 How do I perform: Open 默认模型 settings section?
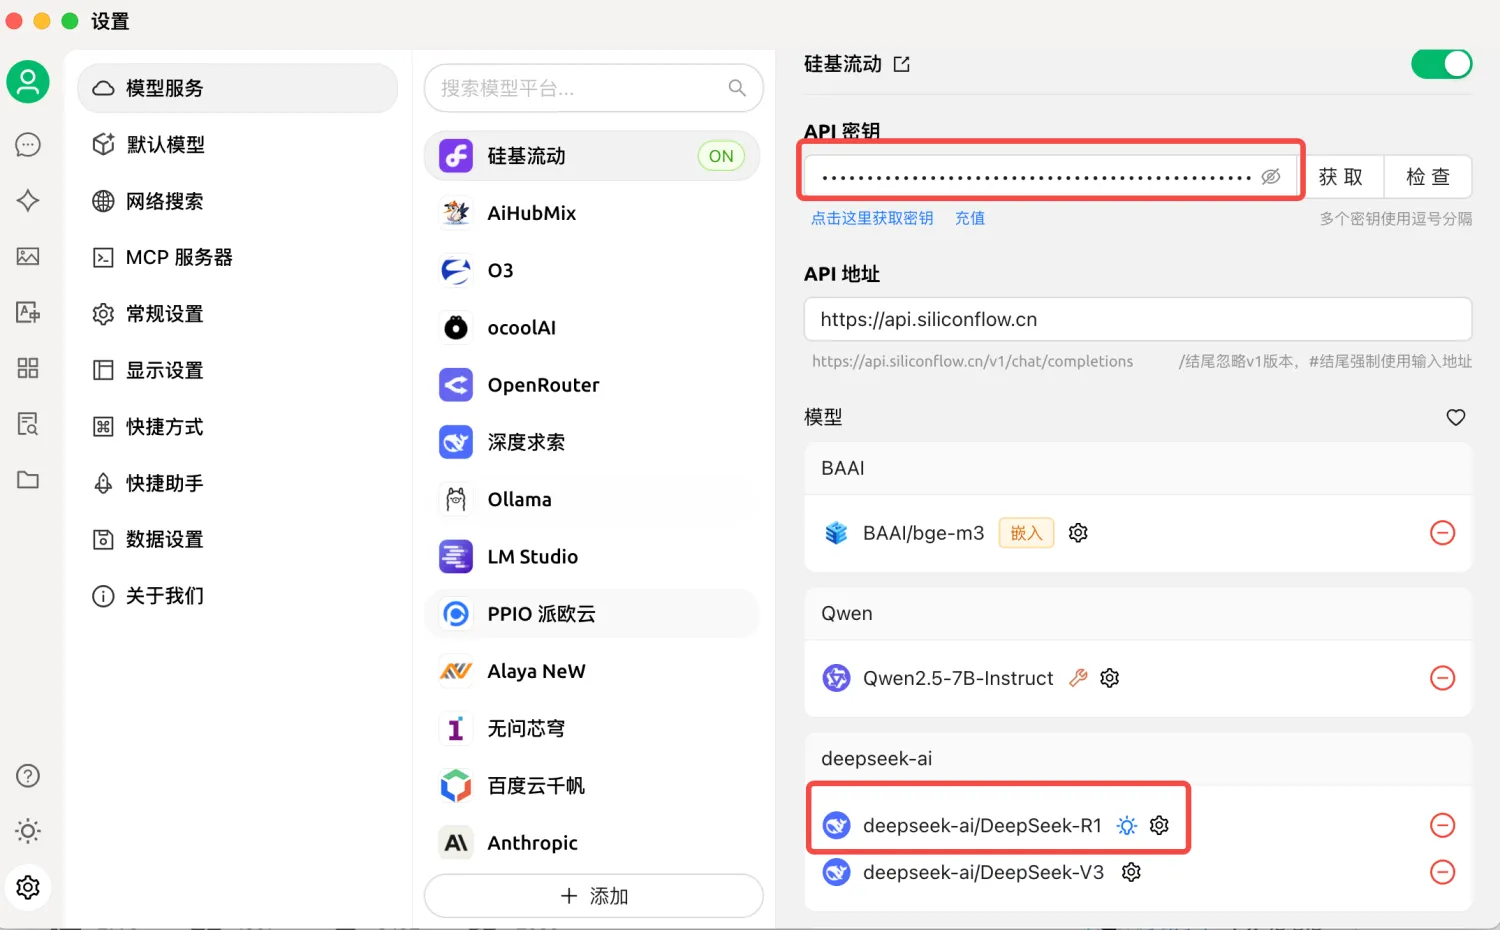pos(237,145)
